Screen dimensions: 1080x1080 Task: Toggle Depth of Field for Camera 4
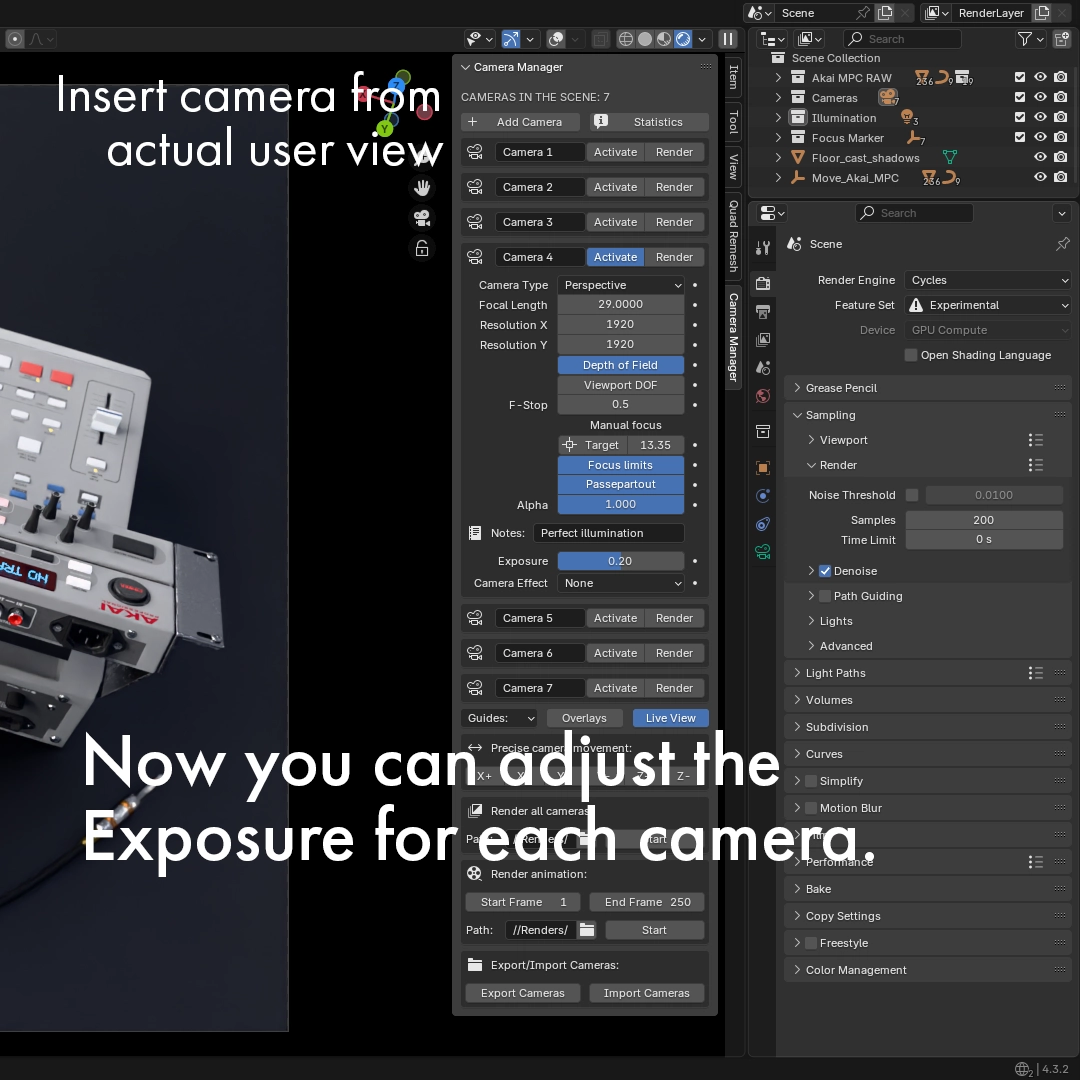tap(621, 365)
